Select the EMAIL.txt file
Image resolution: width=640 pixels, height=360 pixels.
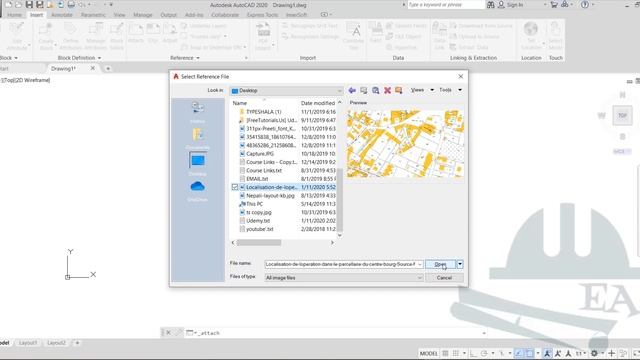click(257, 179)
